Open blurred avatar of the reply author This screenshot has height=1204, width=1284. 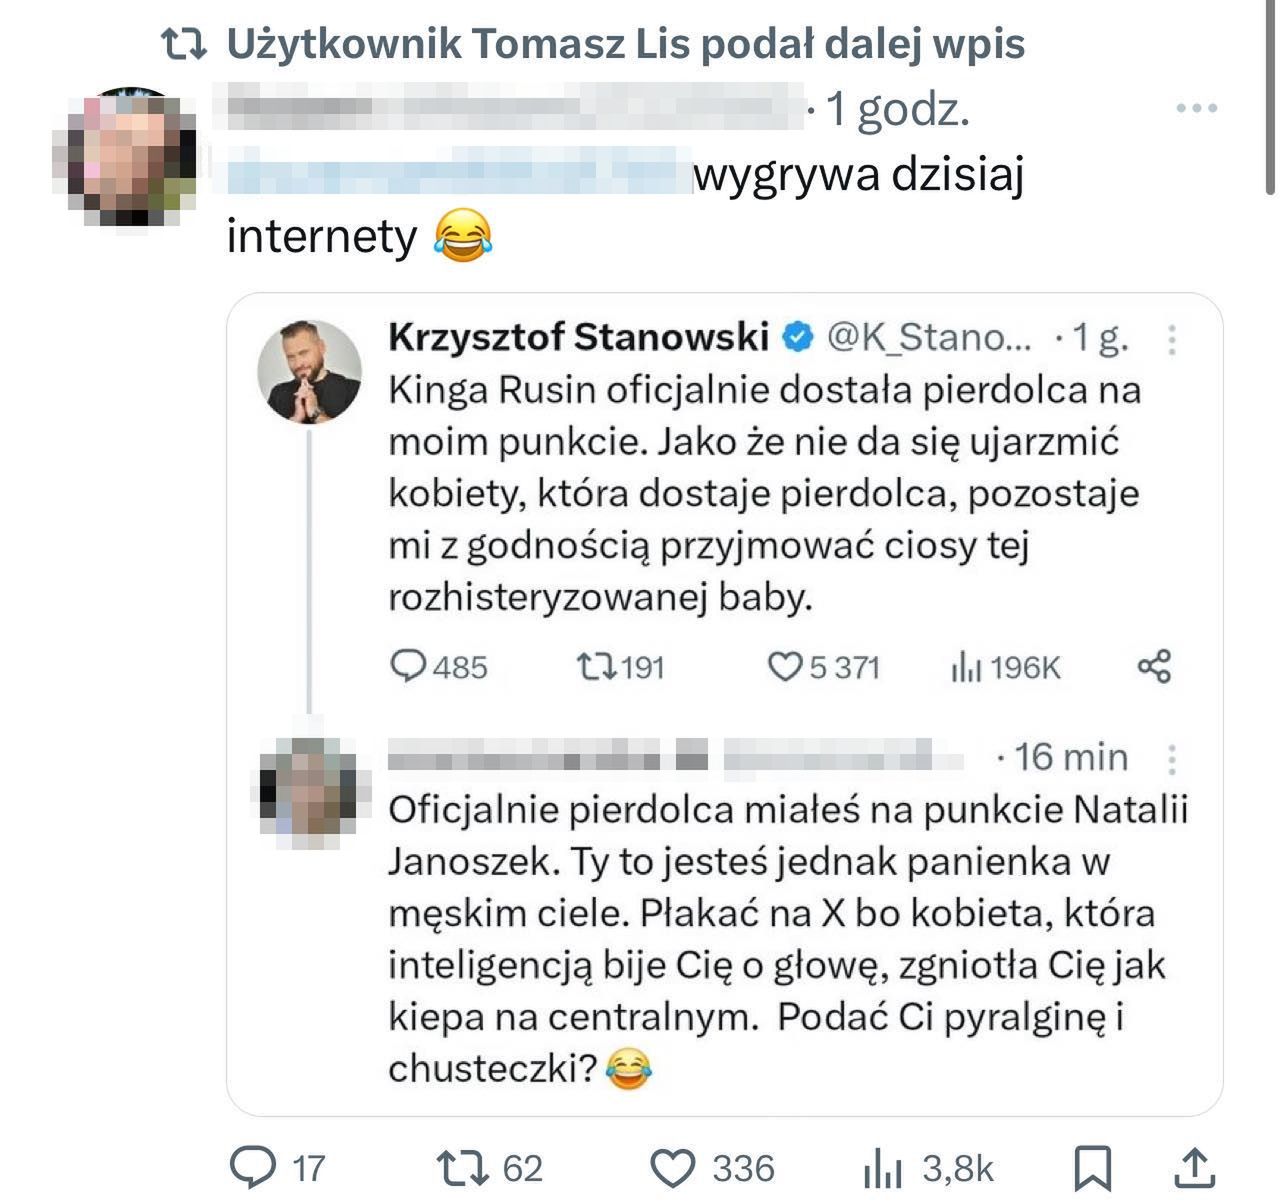(x=309, y=786)
